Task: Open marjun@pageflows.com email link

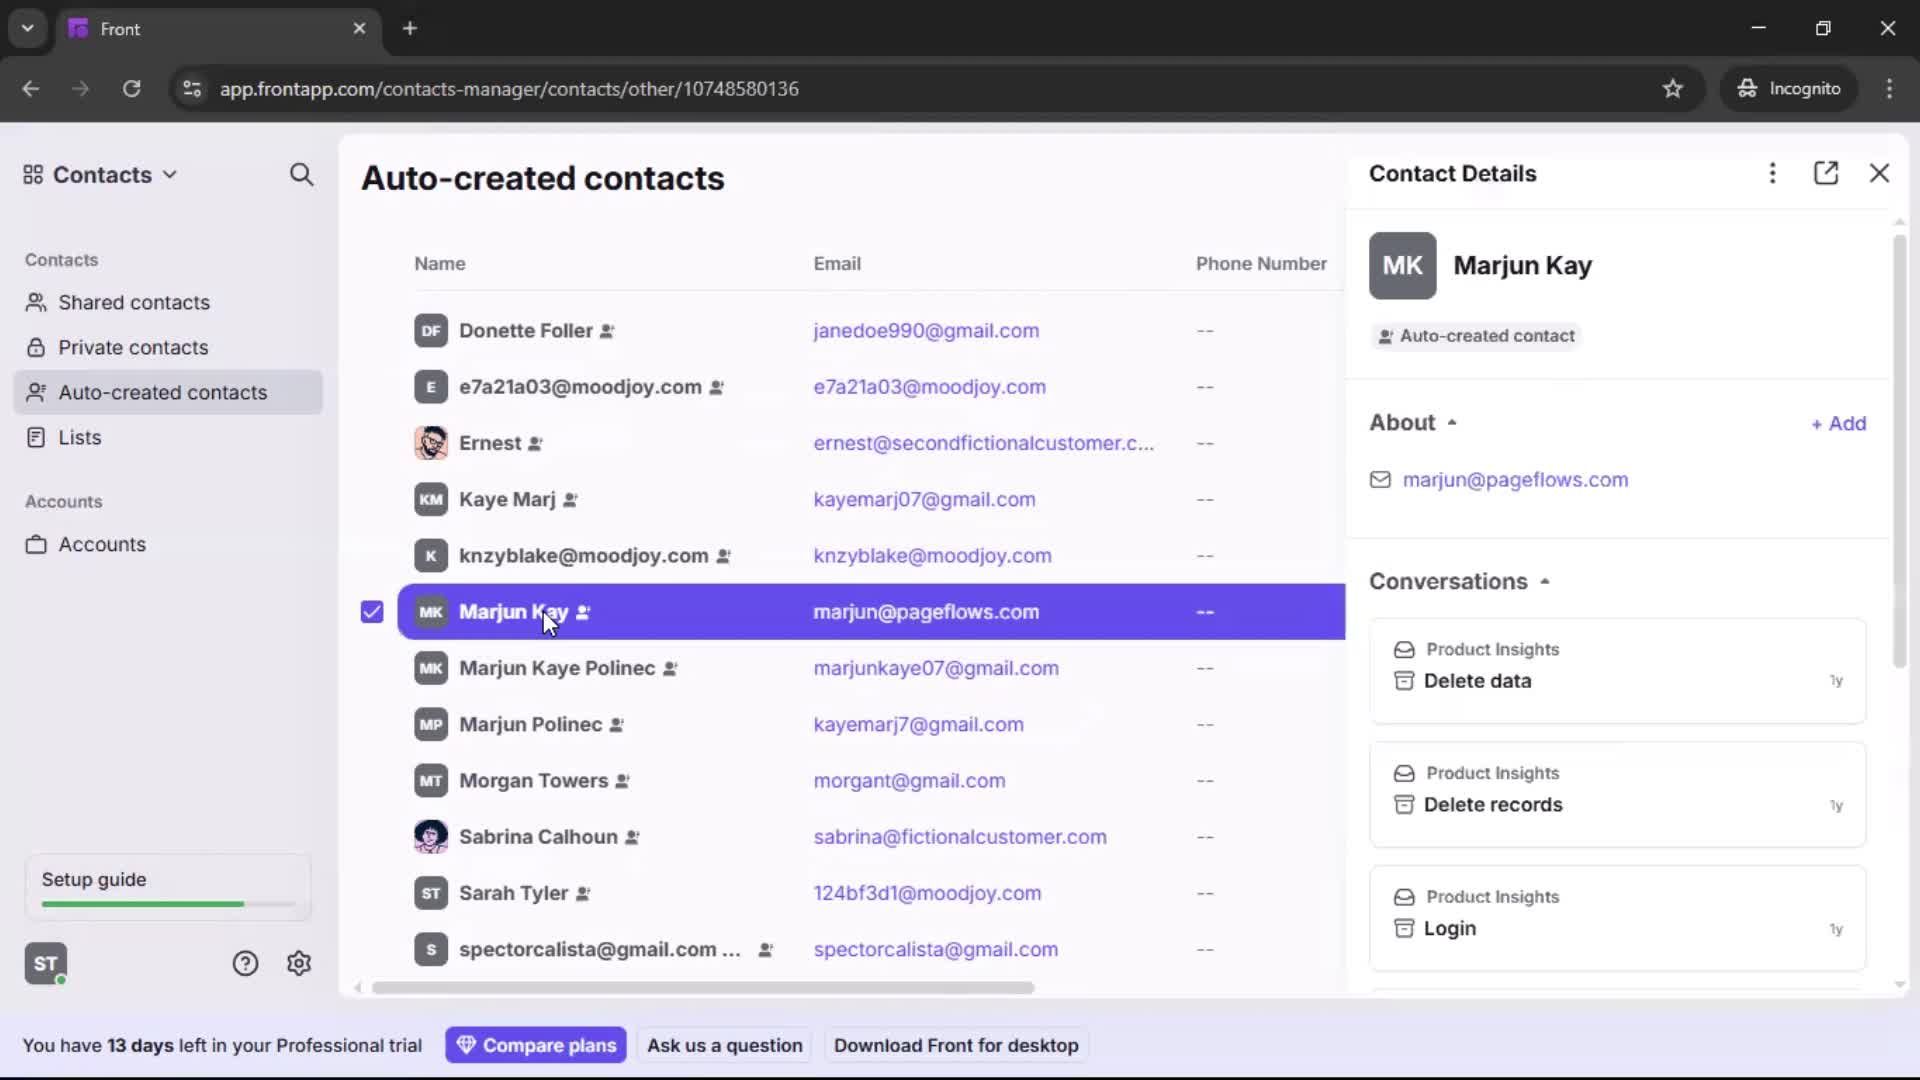Action: 1516,480
